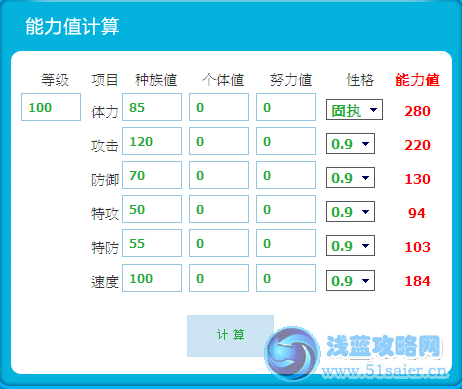Select the 特防 努力值 input field
Image resolution: width=462 pixels, height=389 pixels.
tap(286, 243)
